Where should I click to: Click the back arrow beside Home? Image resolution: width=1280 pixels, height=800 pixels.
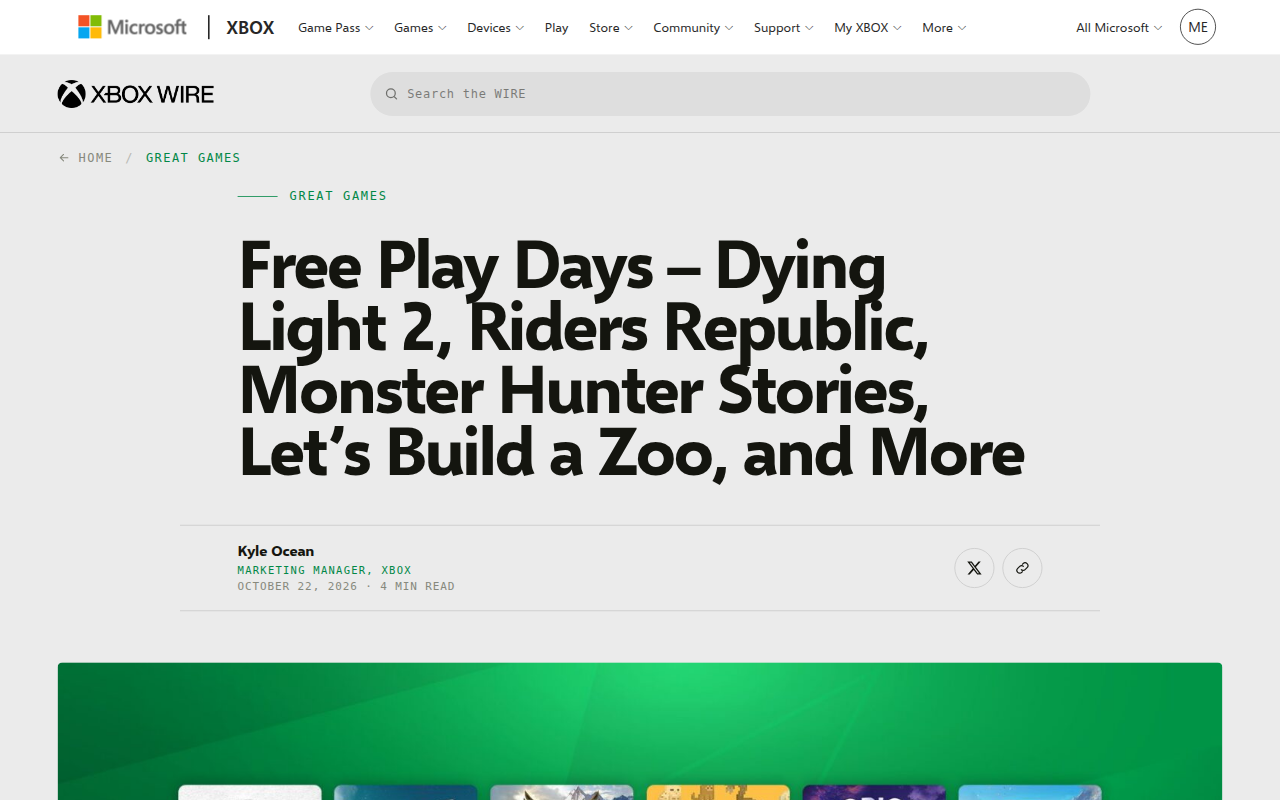(64, 158)
